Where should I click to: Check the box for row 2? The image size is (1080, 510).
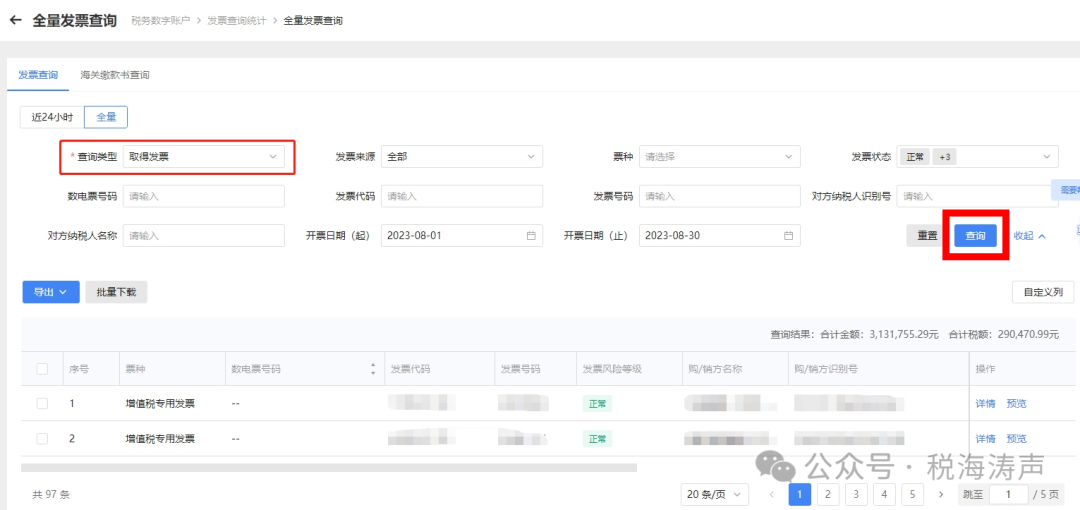(x=42, y=439)
